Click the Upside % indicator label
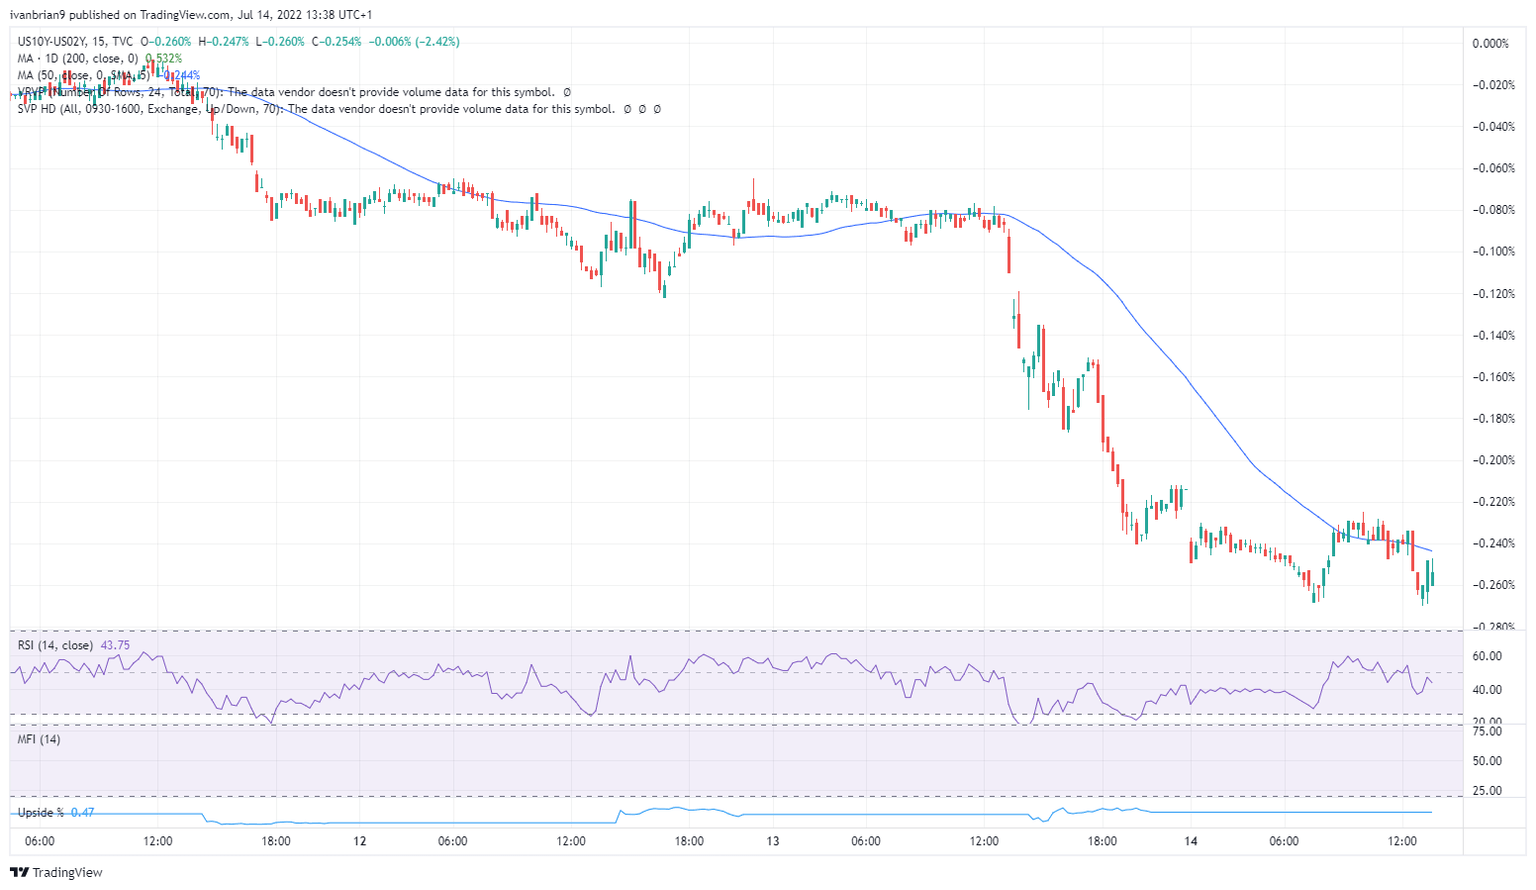The width and height of the screenshot is (1536, 890). point(41,813)
